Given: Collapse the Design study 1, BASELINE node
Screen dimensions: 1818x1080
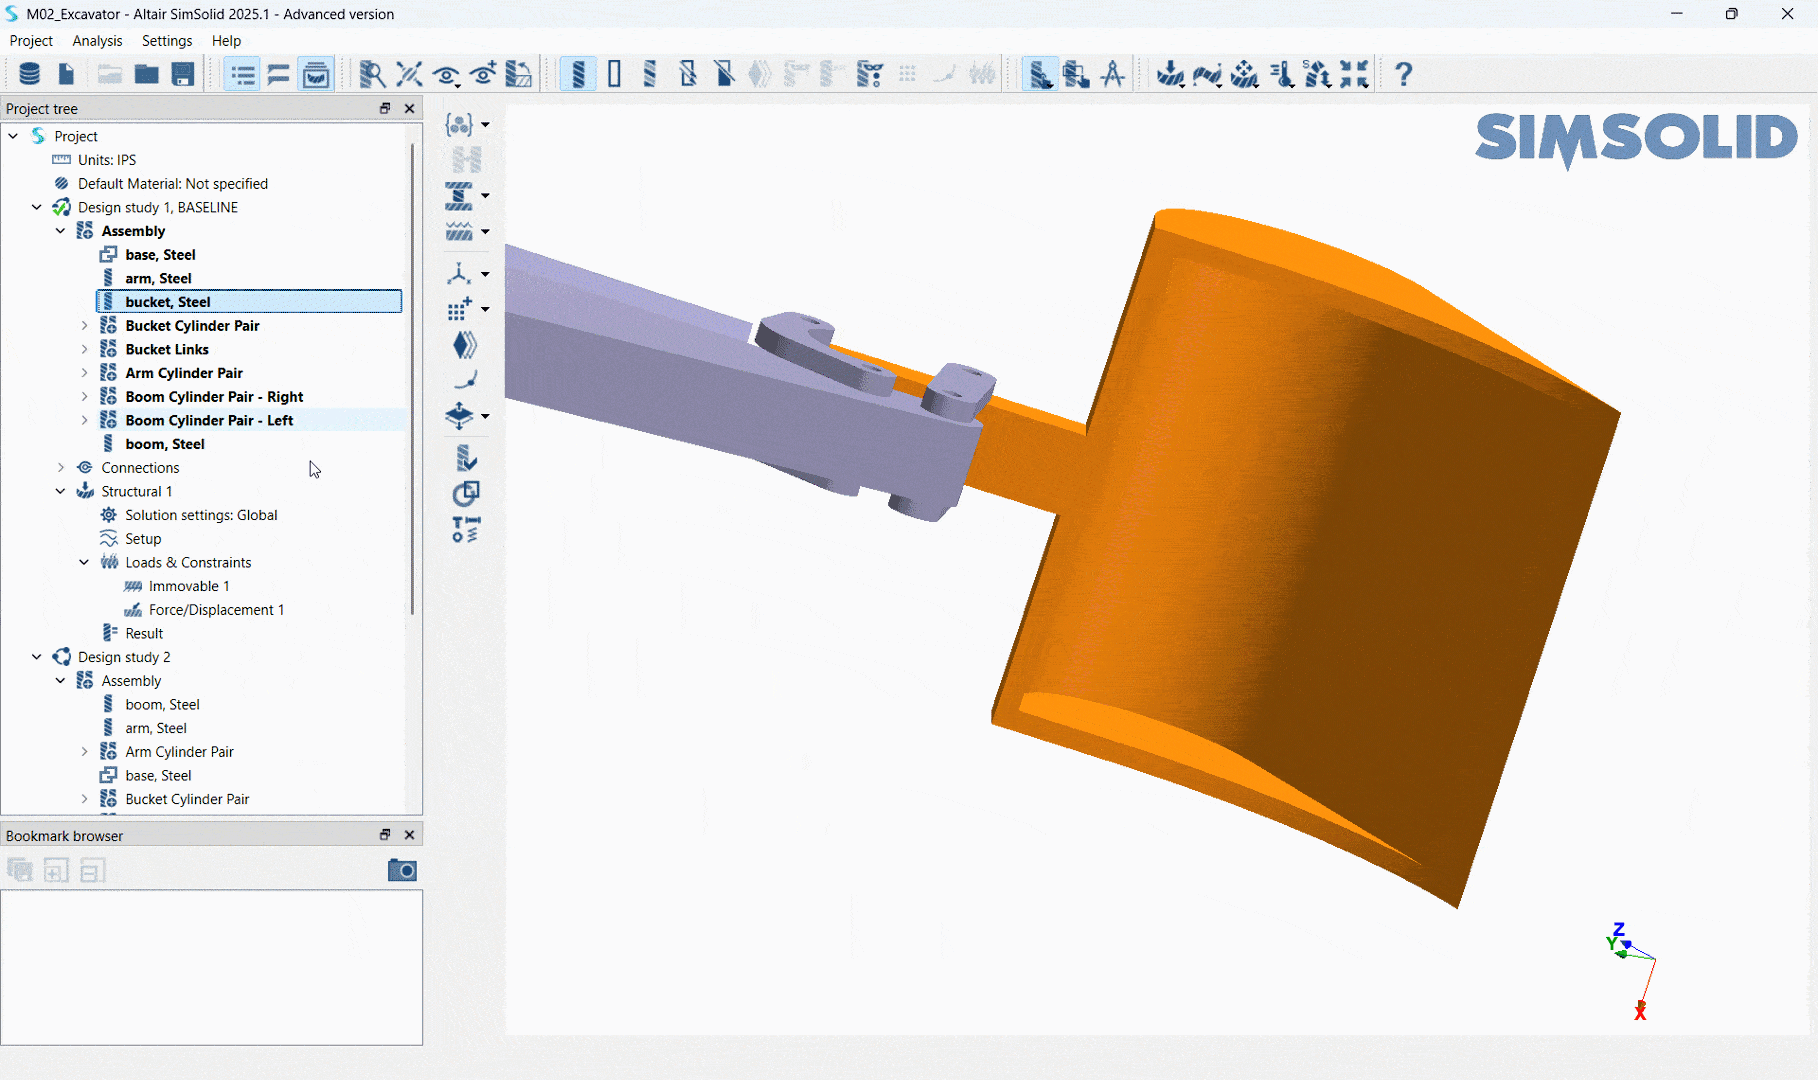Looking at the screenshot, I should 37,207.
